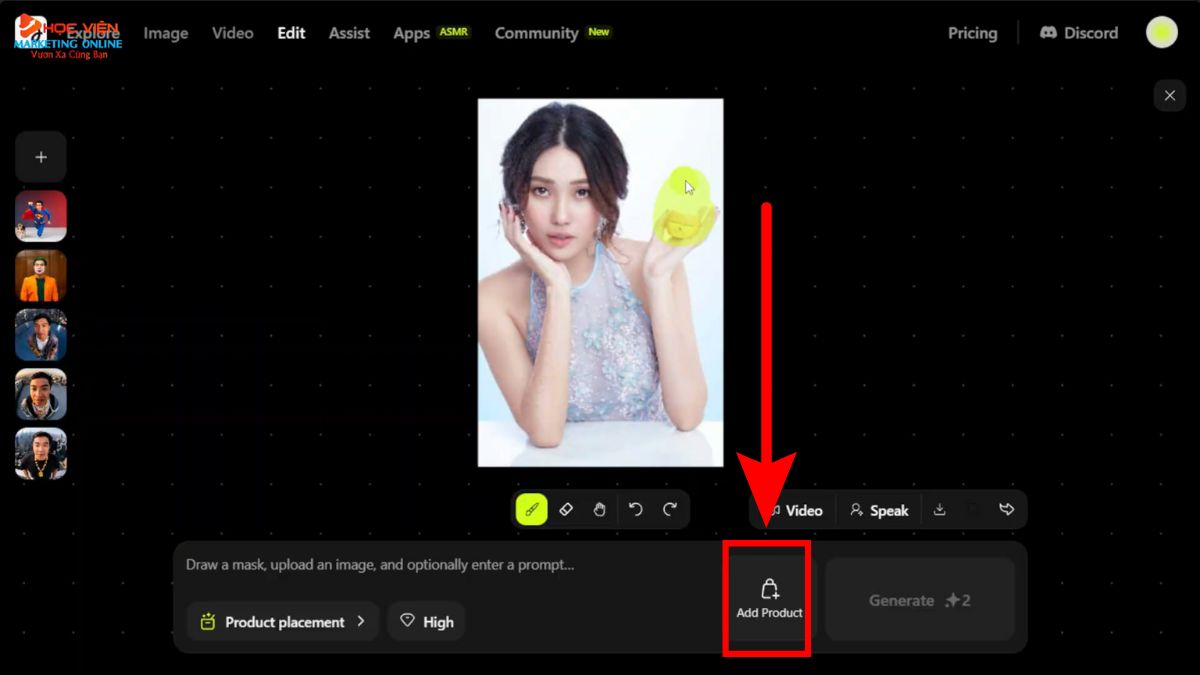Switch to the Image tab
This screenshot has height=675, width=1200.
click(166, 33)
